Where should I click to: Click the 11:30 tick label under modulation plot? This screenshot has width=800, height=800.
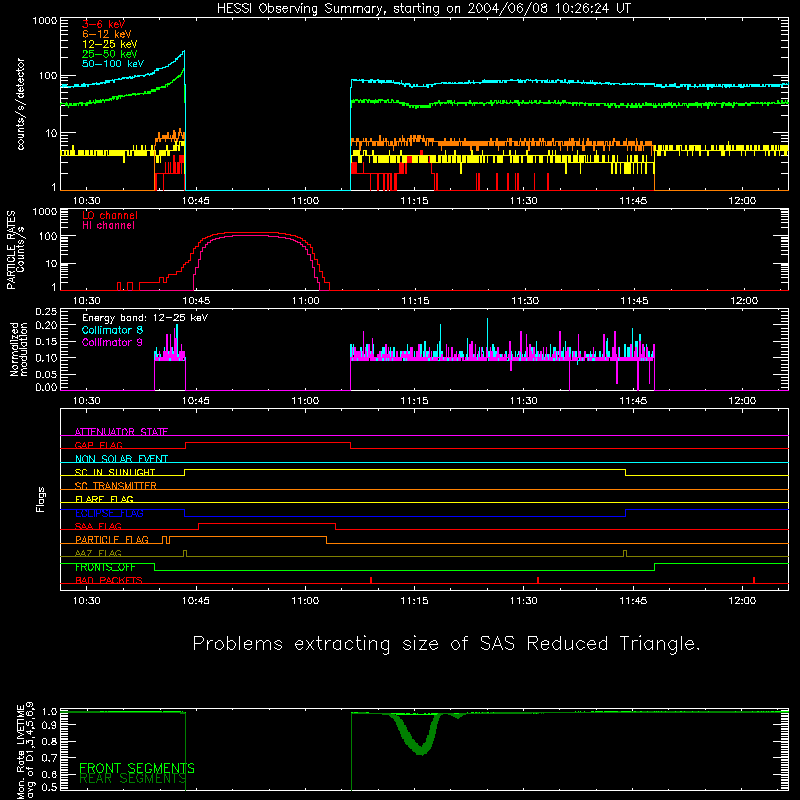pyautogui.click(x=523, y=401)
